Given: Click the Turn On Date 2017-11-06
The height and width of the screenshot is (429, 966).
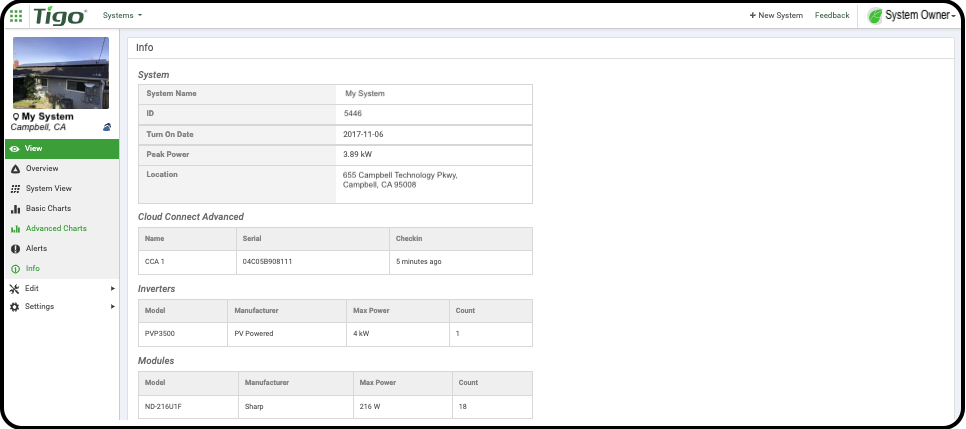Looking at the screenshot, I should [x=363, y=134].
